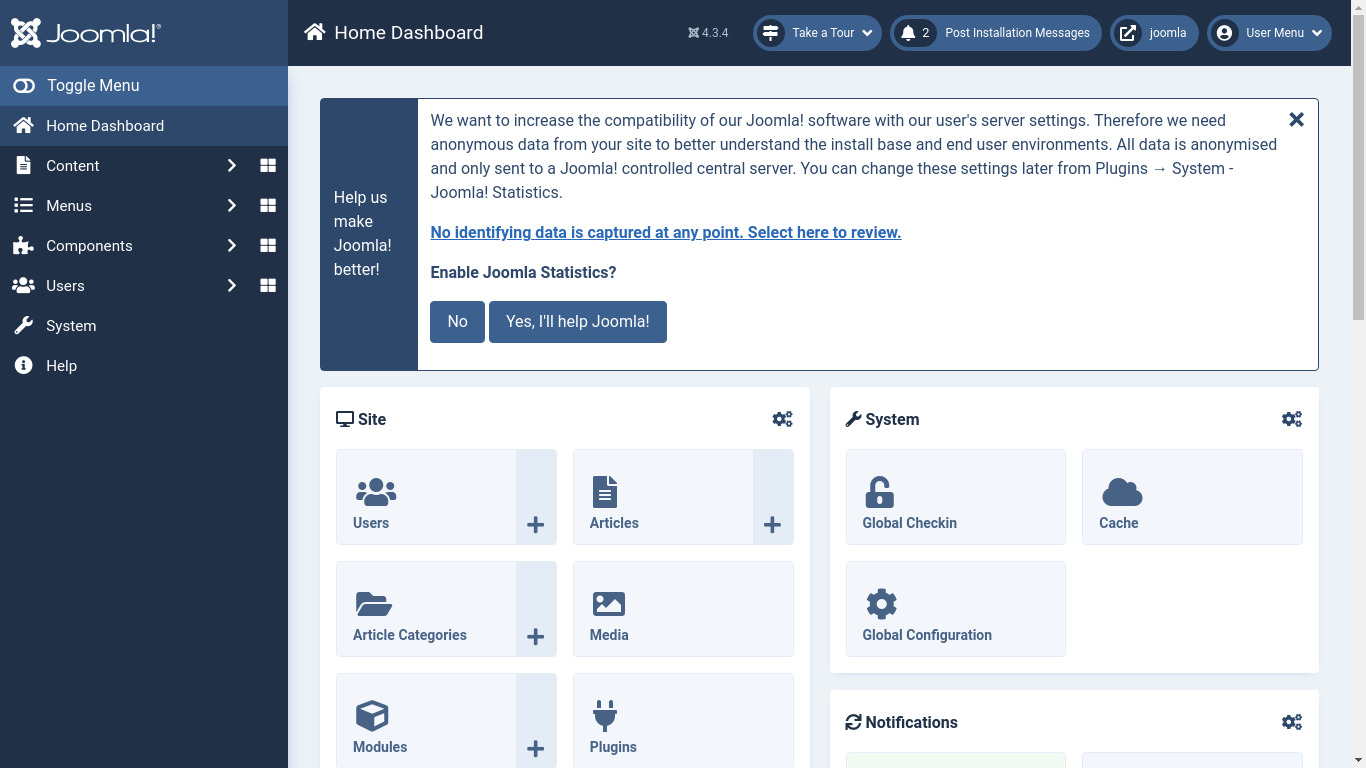The image size is (1366, 768).
Task: Click Site panel settings cog icon
Action: (782, 419)
